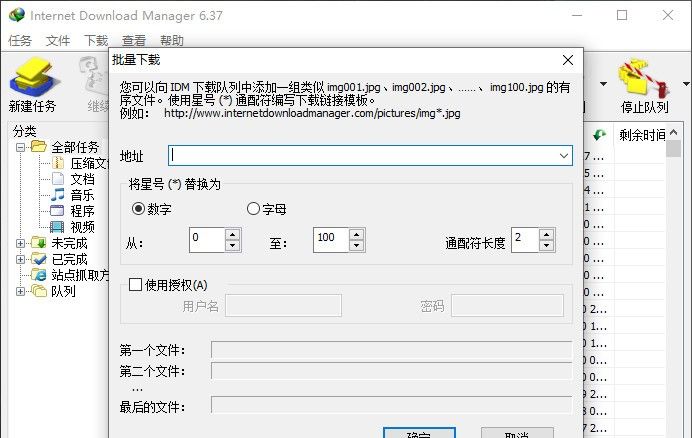Click the Last file (最后的文件) preview field
The width and height of the screenshot is (692, 438).
[391, 405]
